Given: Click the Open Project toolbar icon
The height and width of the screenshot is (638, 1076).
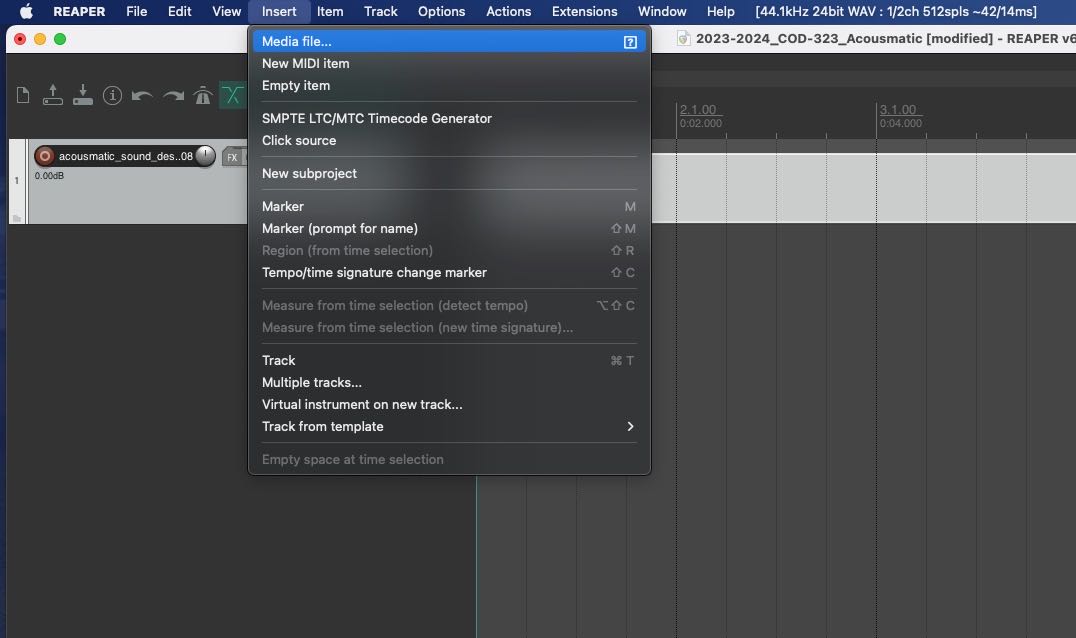Looking at the screenshot, I should (53, 96).
